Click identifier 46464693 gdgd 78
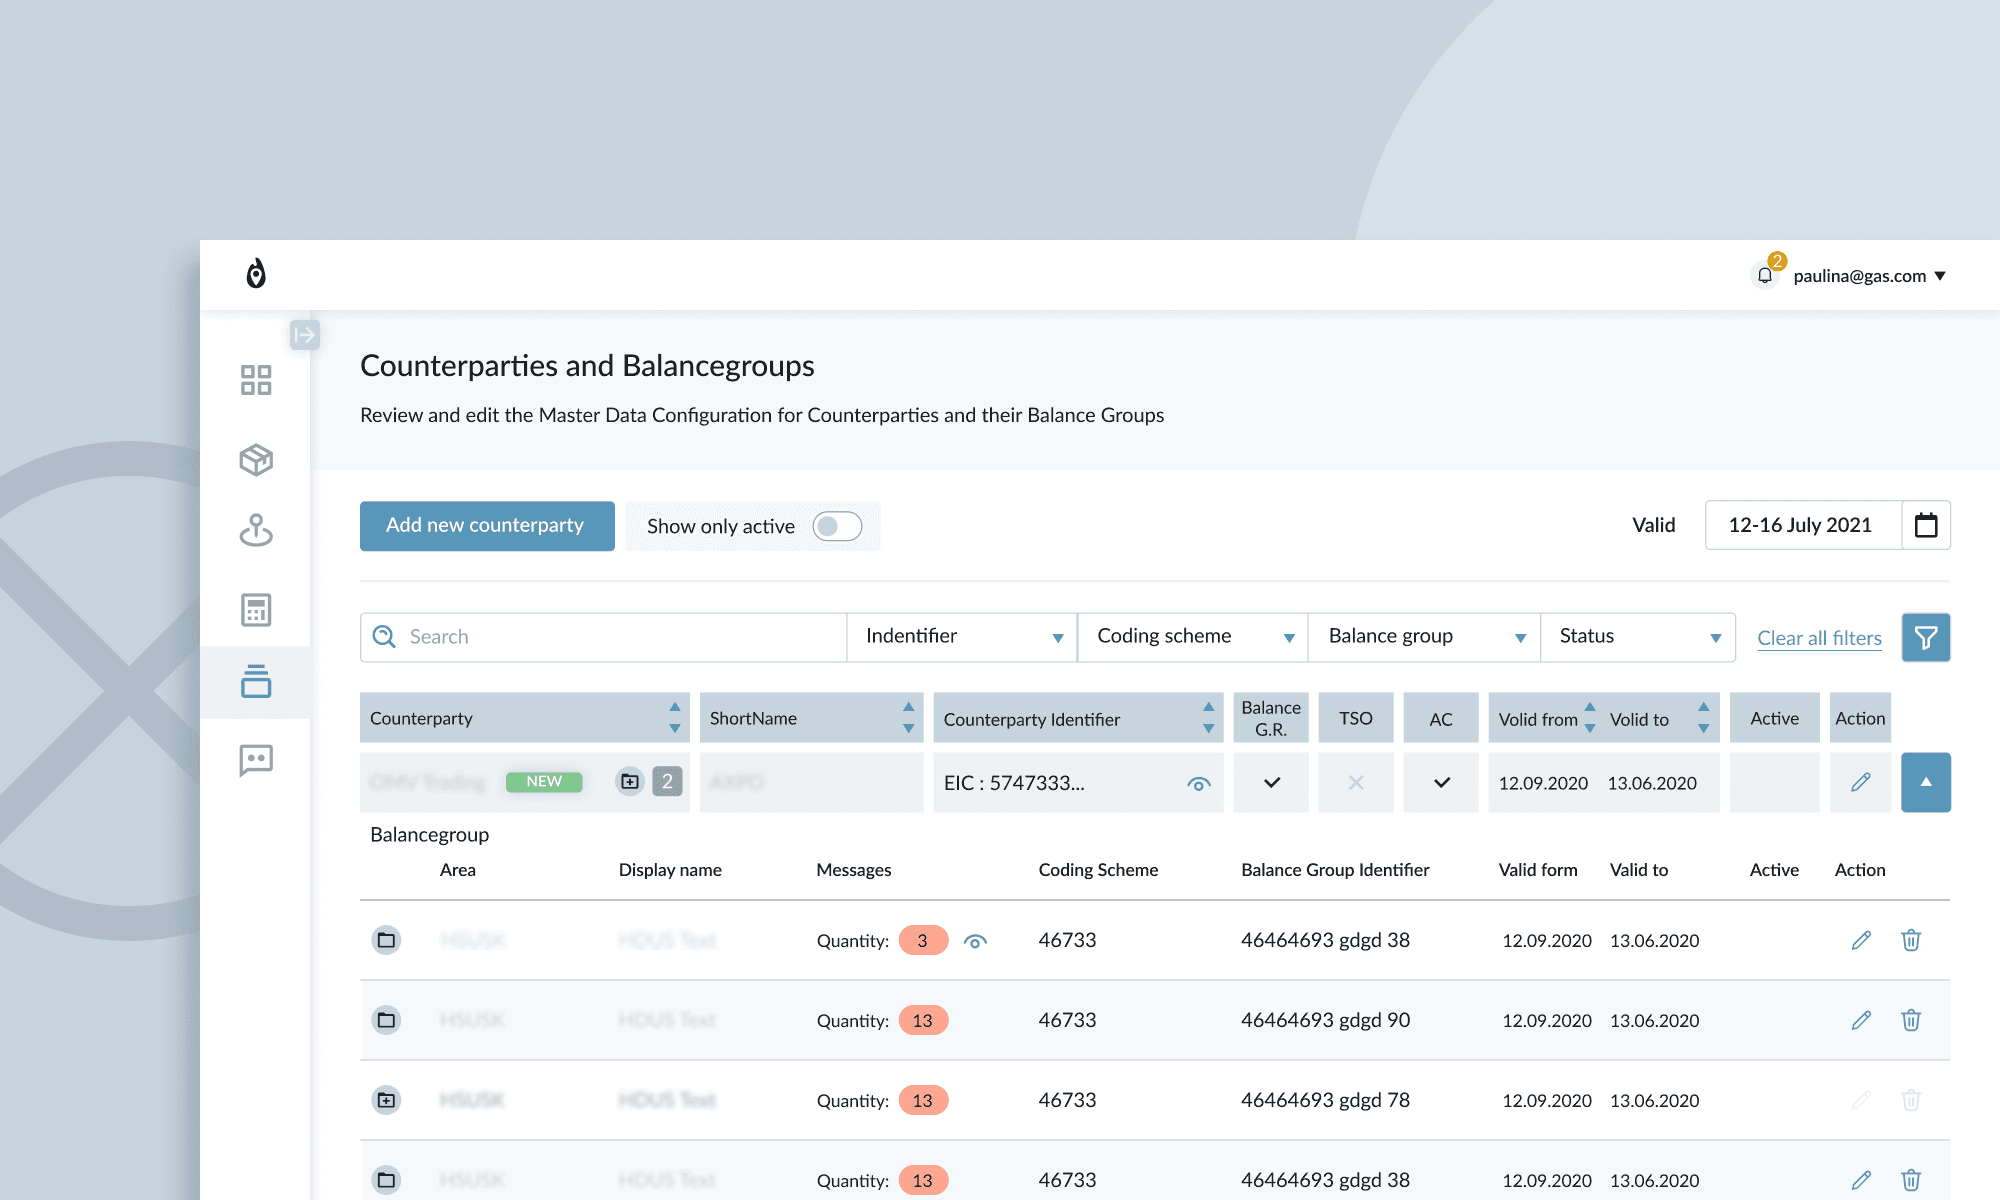This screenshot has height=1200, width=2000. tap(1325, 1100)
